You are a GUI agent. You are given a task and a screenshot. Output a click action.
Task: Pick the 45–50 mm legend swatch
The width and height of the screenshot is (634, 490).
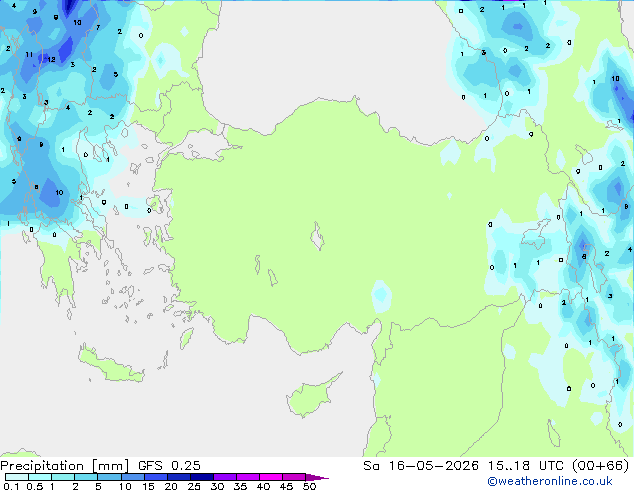[294, 477]
